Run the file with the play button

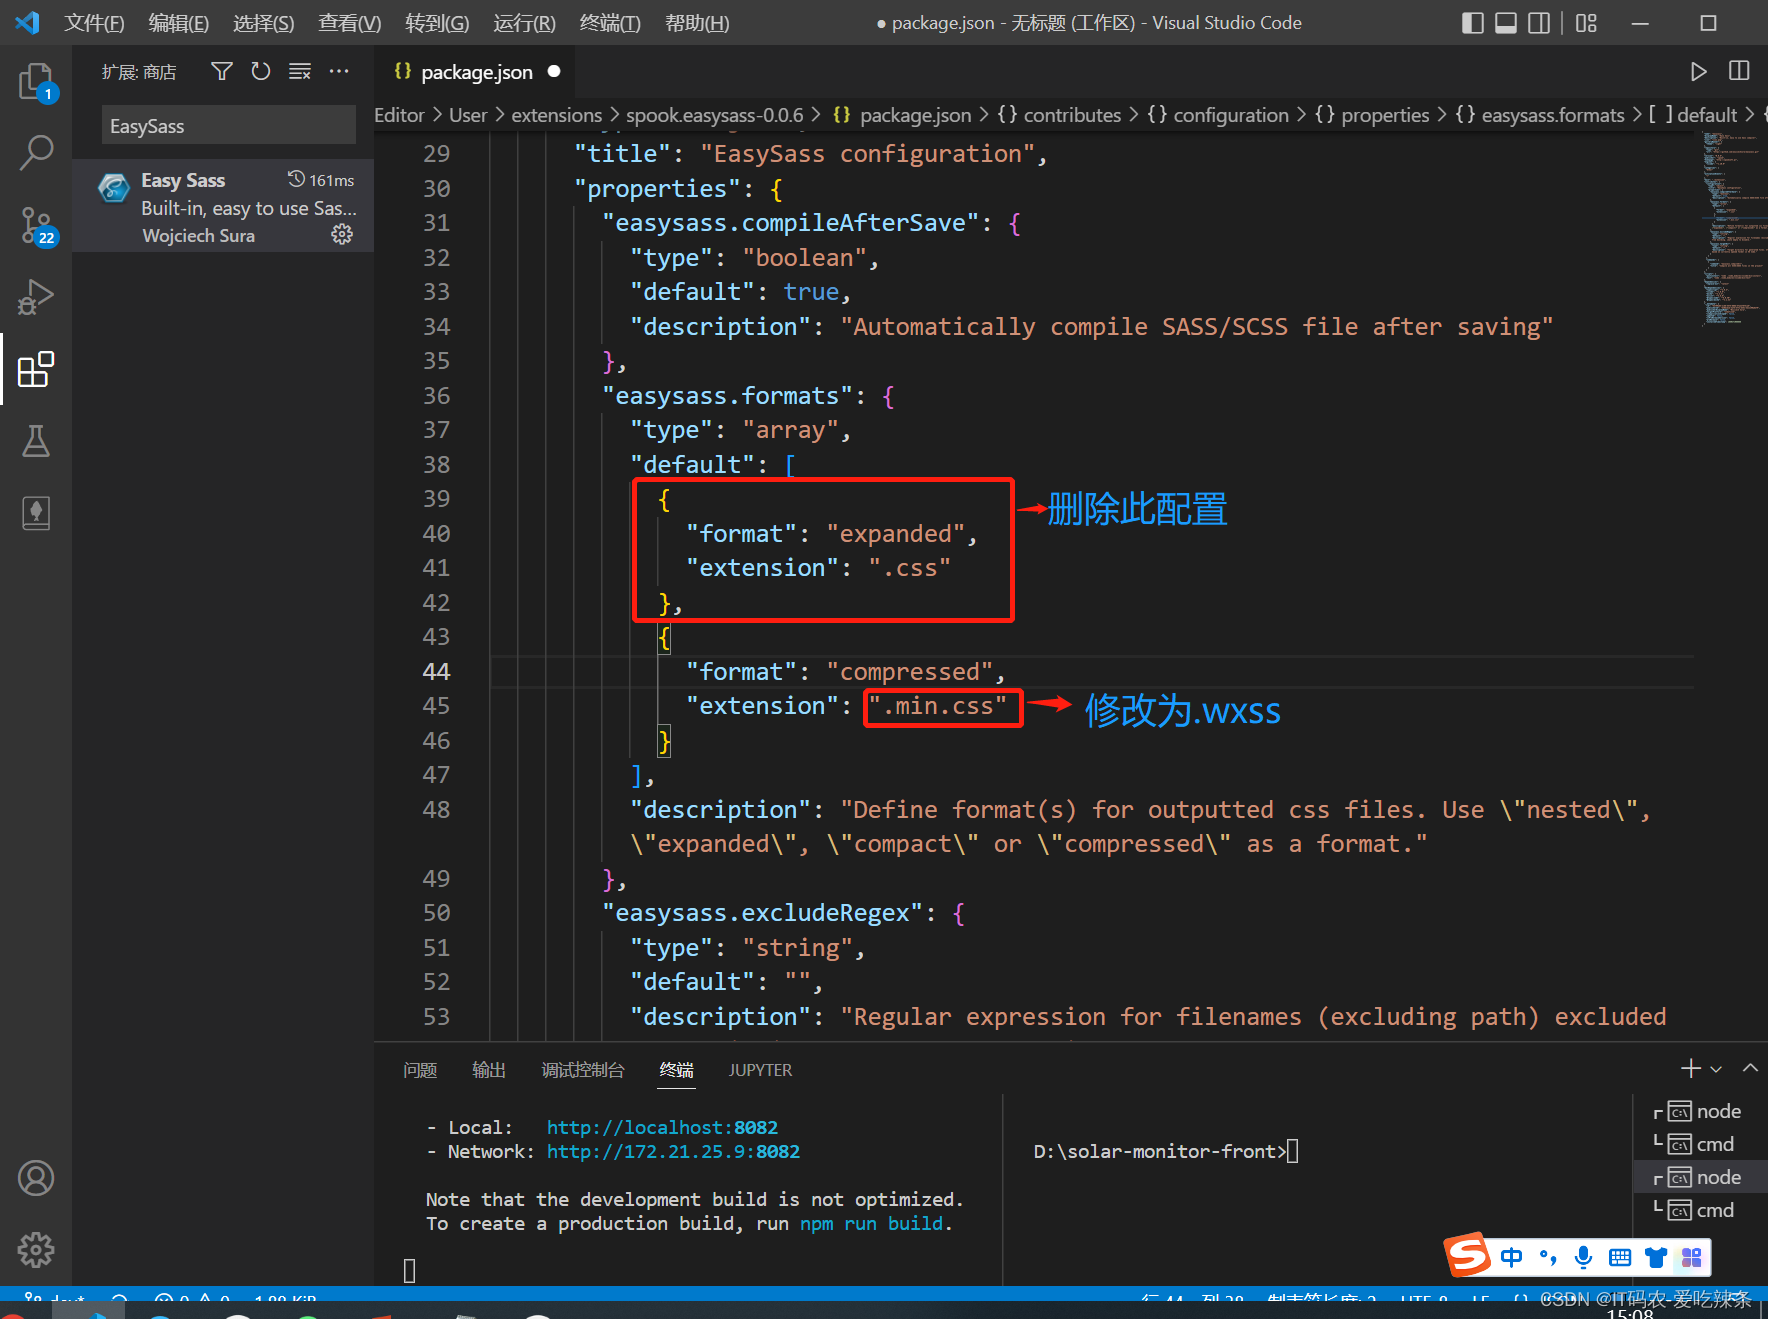(x=1698, y=71)
